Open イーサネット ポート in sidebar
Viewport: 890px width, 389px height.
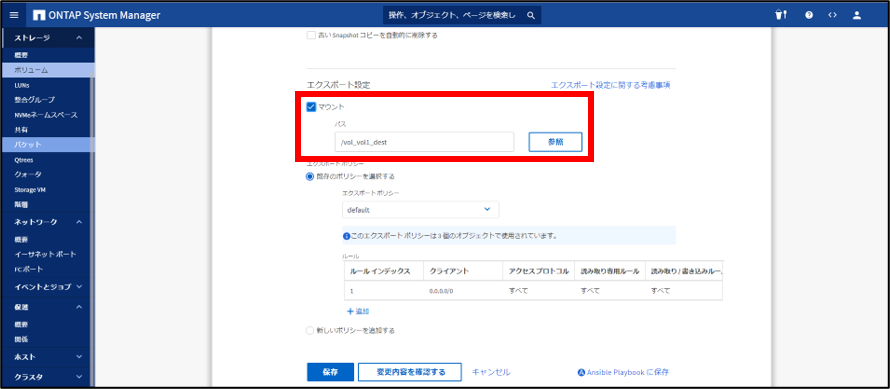pos(45,254)
